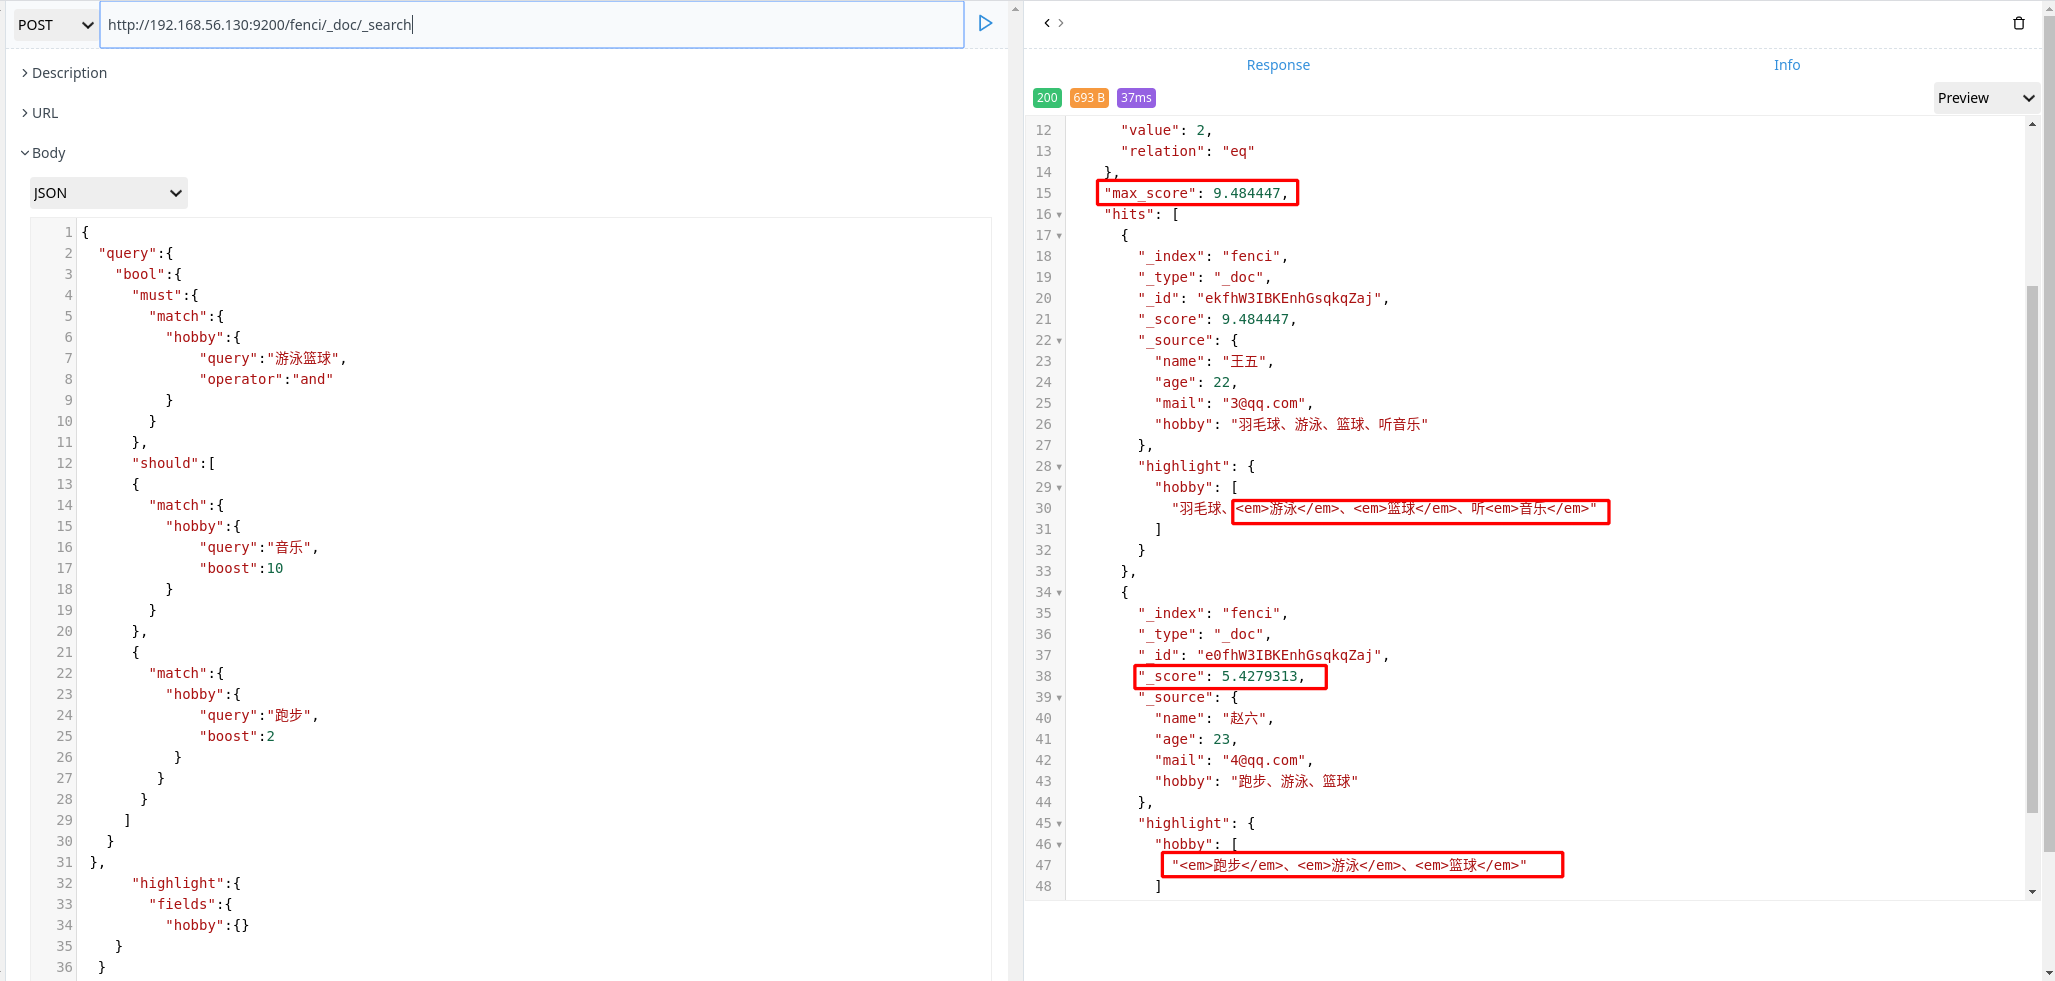Open the JSON body format selector
Screen dimensions: 2055x981
click(107, 192)
